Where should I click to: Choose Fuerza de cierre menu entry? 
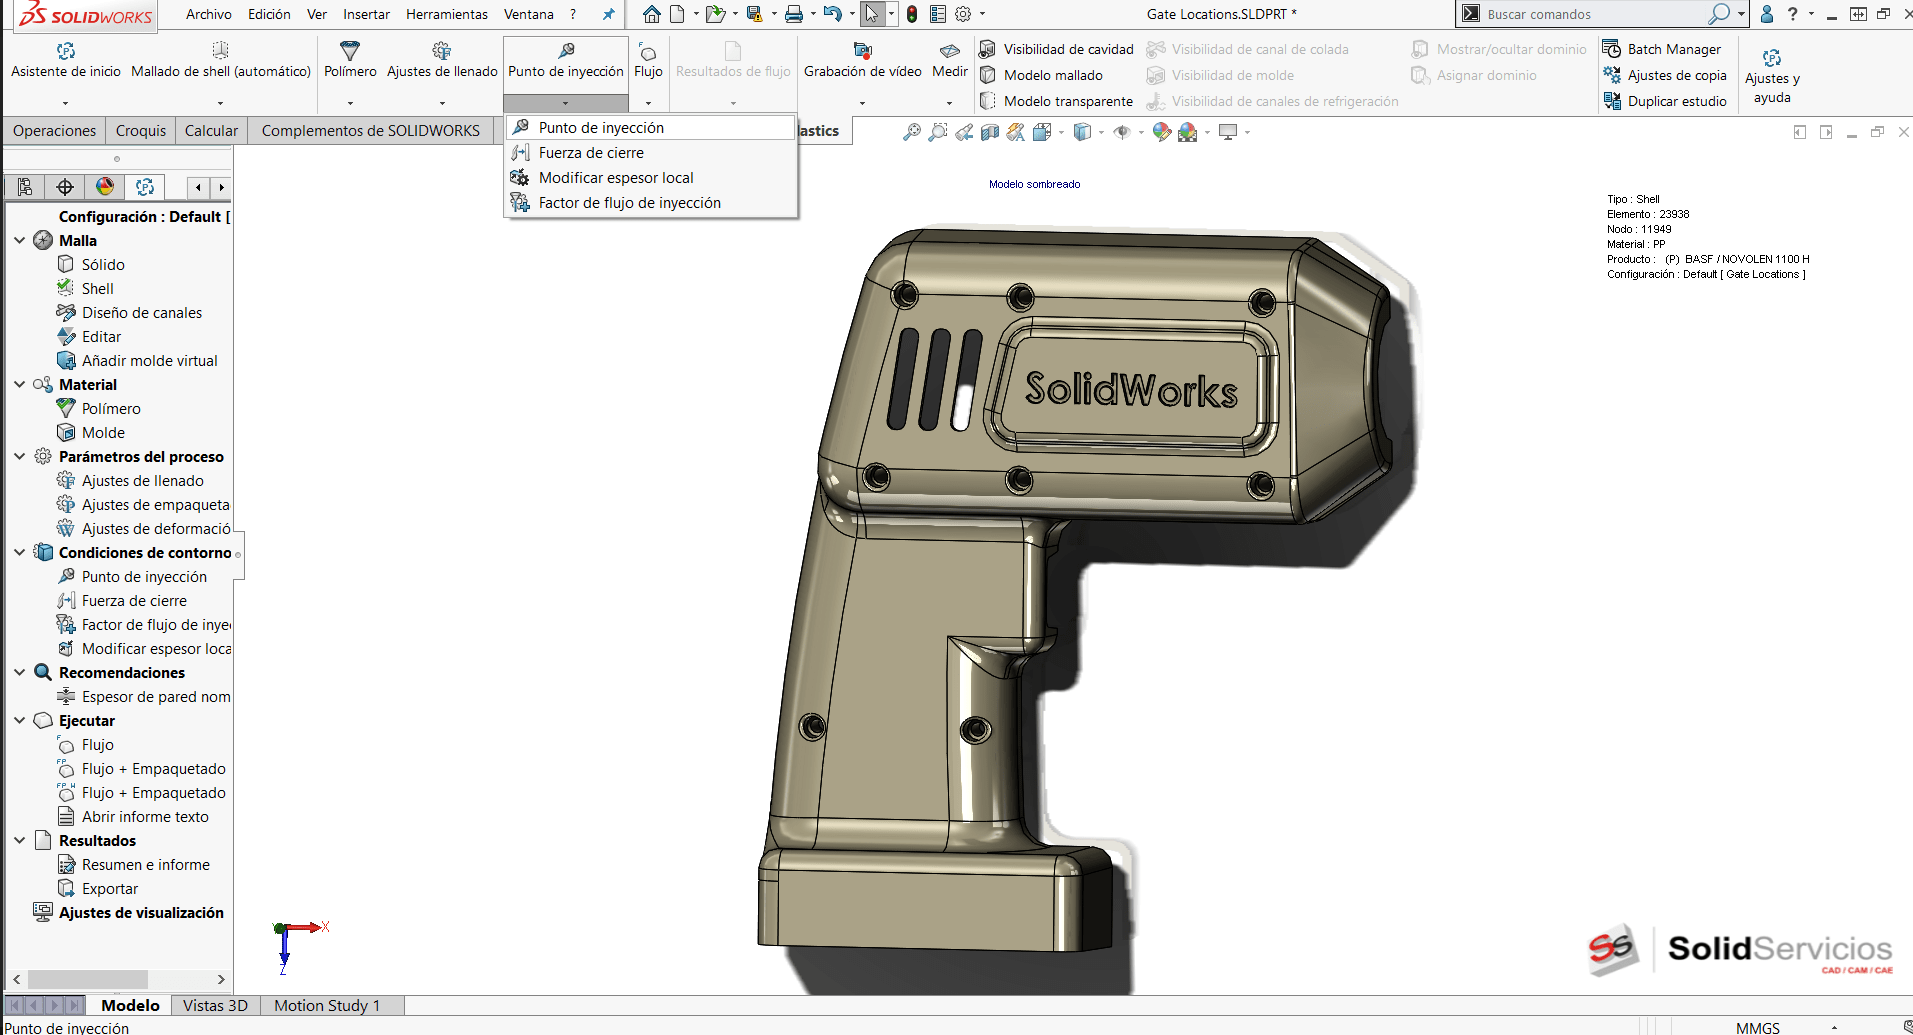coord(651,153)
